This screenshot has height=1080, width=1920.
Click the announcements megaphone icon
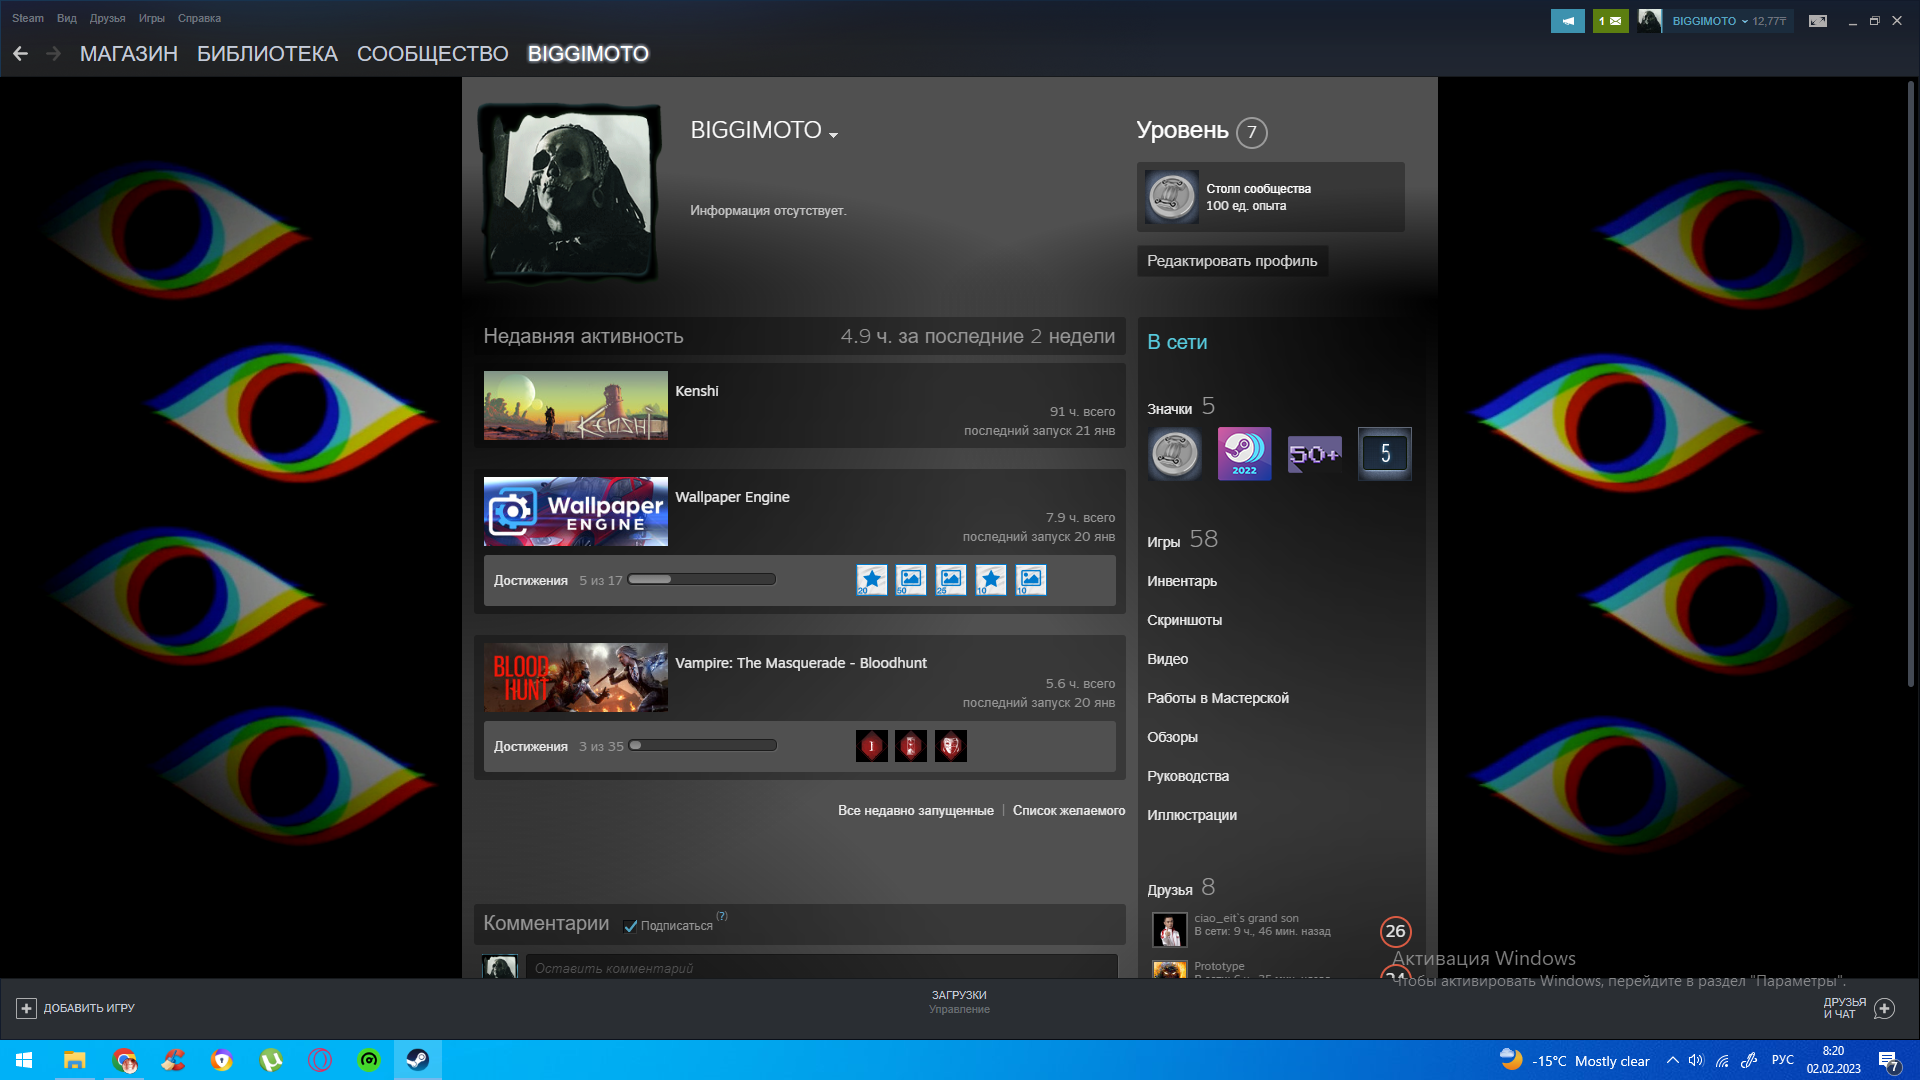point(1567,21)
